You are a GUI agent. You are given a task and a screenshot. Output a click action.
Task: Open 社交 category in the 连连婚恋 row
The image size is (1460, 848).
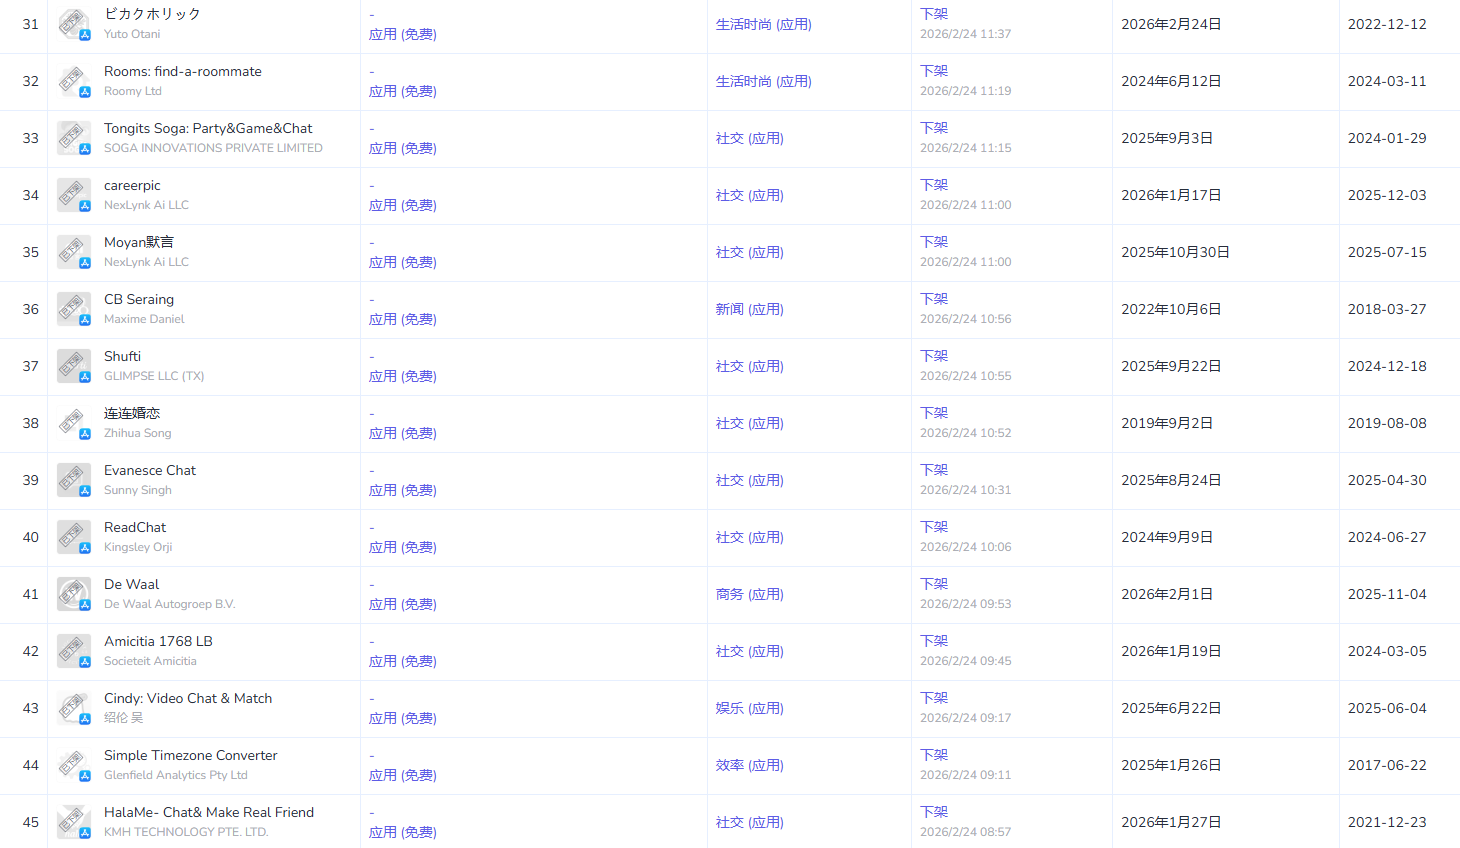pyautogui.click(x=750, y=423)
